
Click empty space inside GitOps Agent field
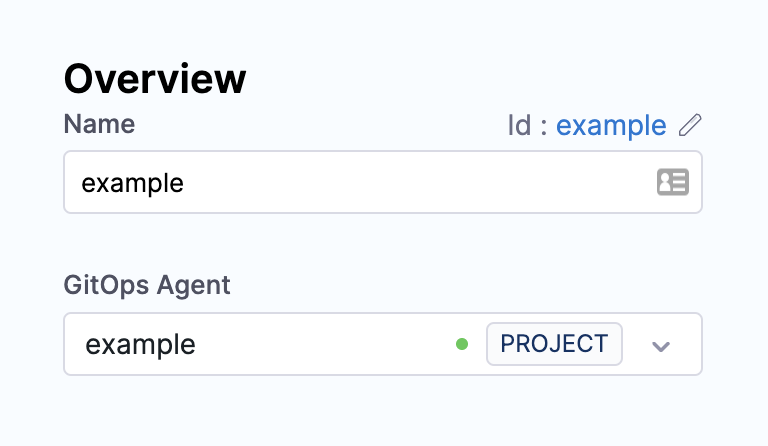click(320, 344)
